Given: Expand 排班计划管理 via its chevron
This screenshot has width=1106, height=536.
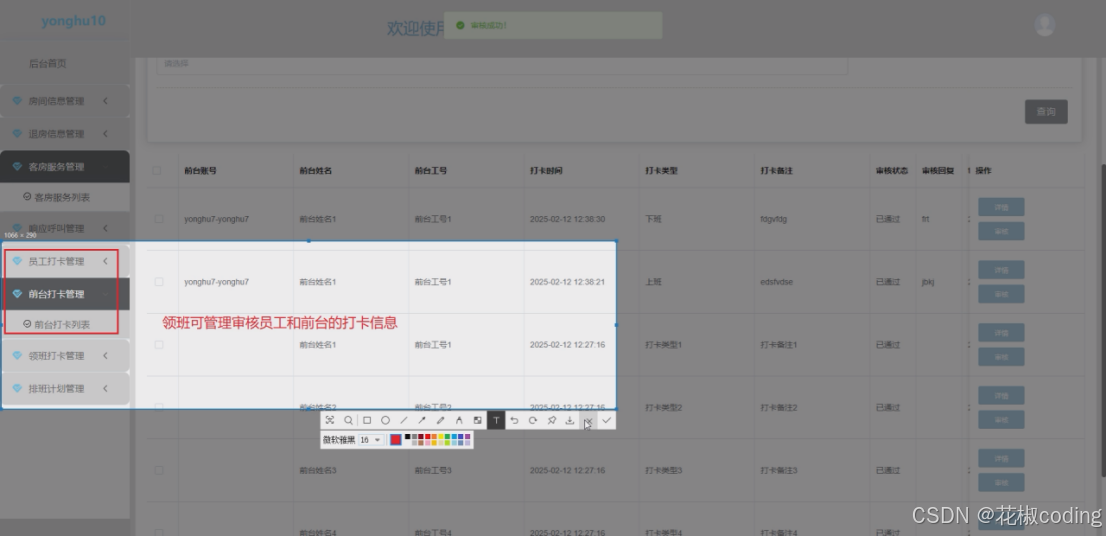Looking at the screenshot, I should pyautogui.click(x=105, y=389).
